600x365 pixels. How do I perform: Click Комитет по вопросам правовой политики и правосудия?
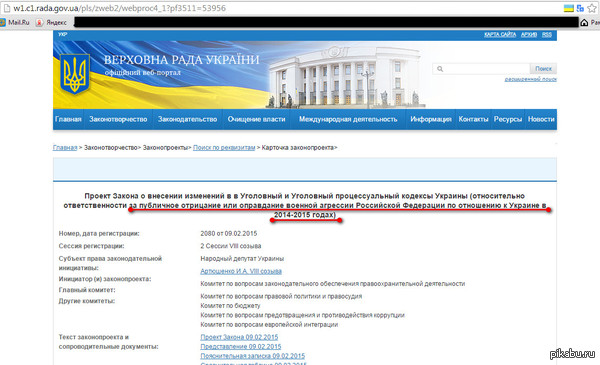pos(281,296)
